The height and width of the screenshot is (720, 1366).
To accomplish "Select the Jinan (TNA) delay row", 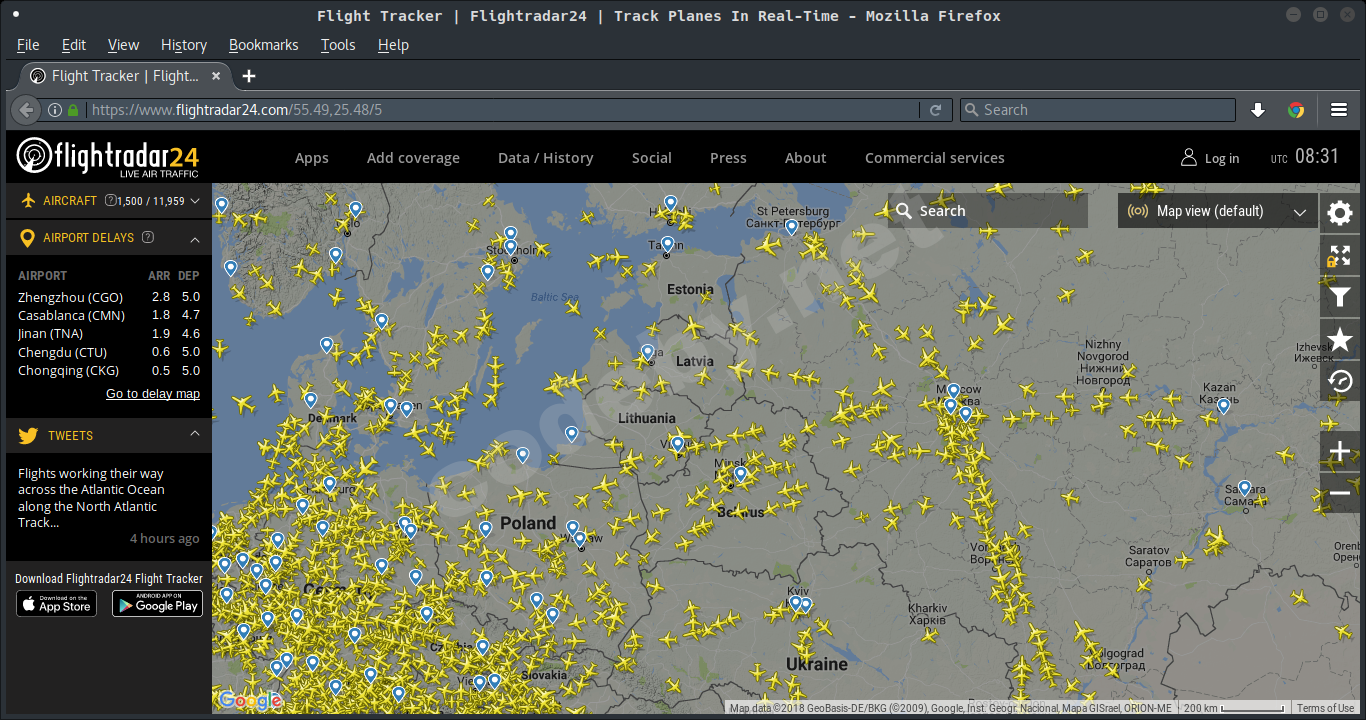I will coord(109,334).
